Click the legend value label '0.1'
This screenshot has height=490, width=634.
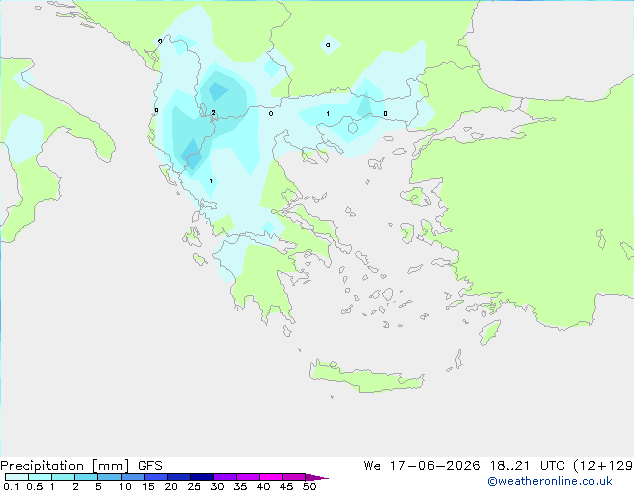tap(11, 486)
